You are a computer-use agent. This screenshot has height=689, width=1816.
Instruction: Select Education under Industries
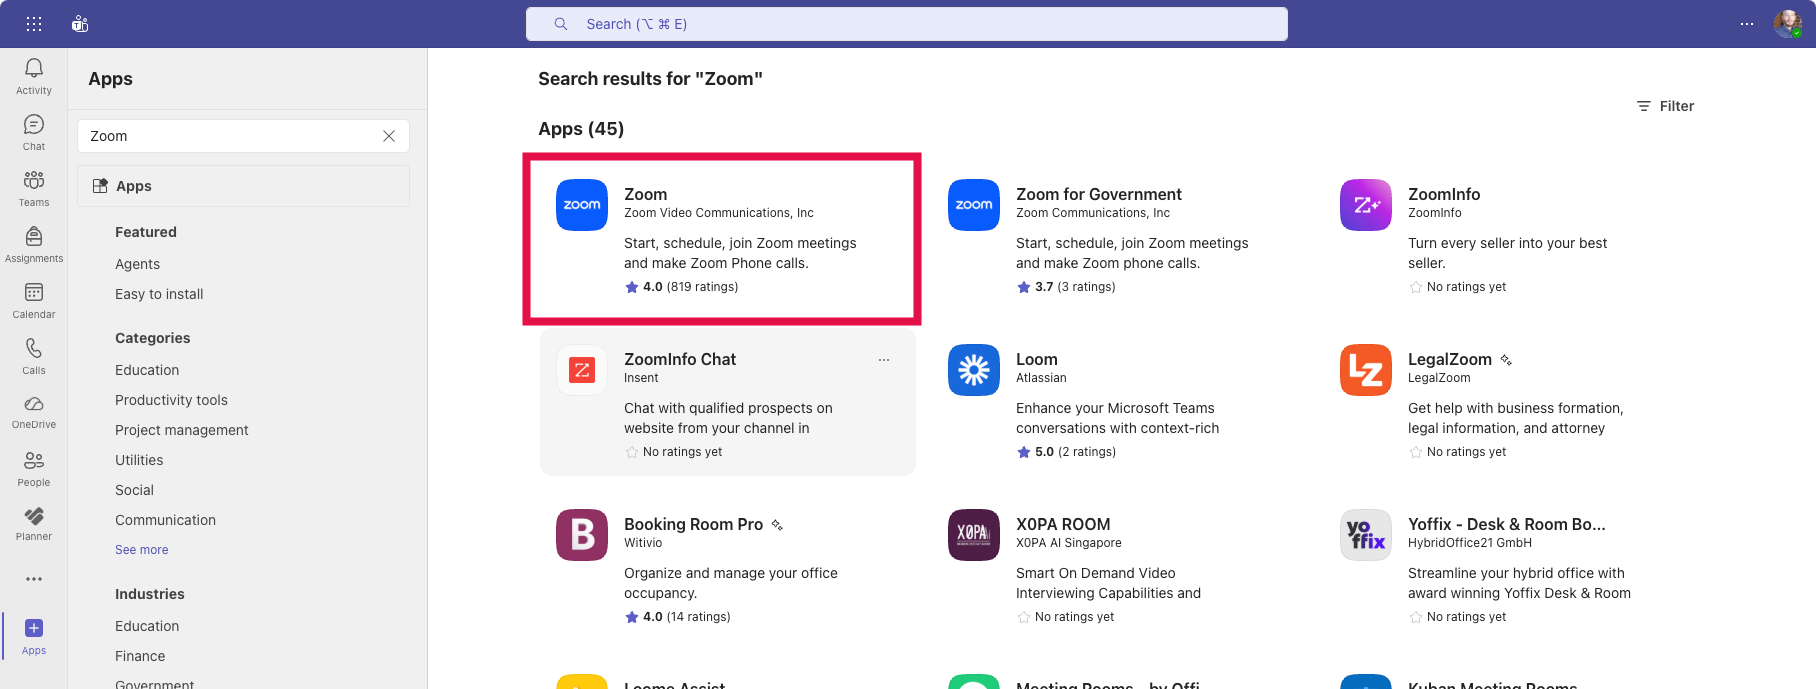147,626
